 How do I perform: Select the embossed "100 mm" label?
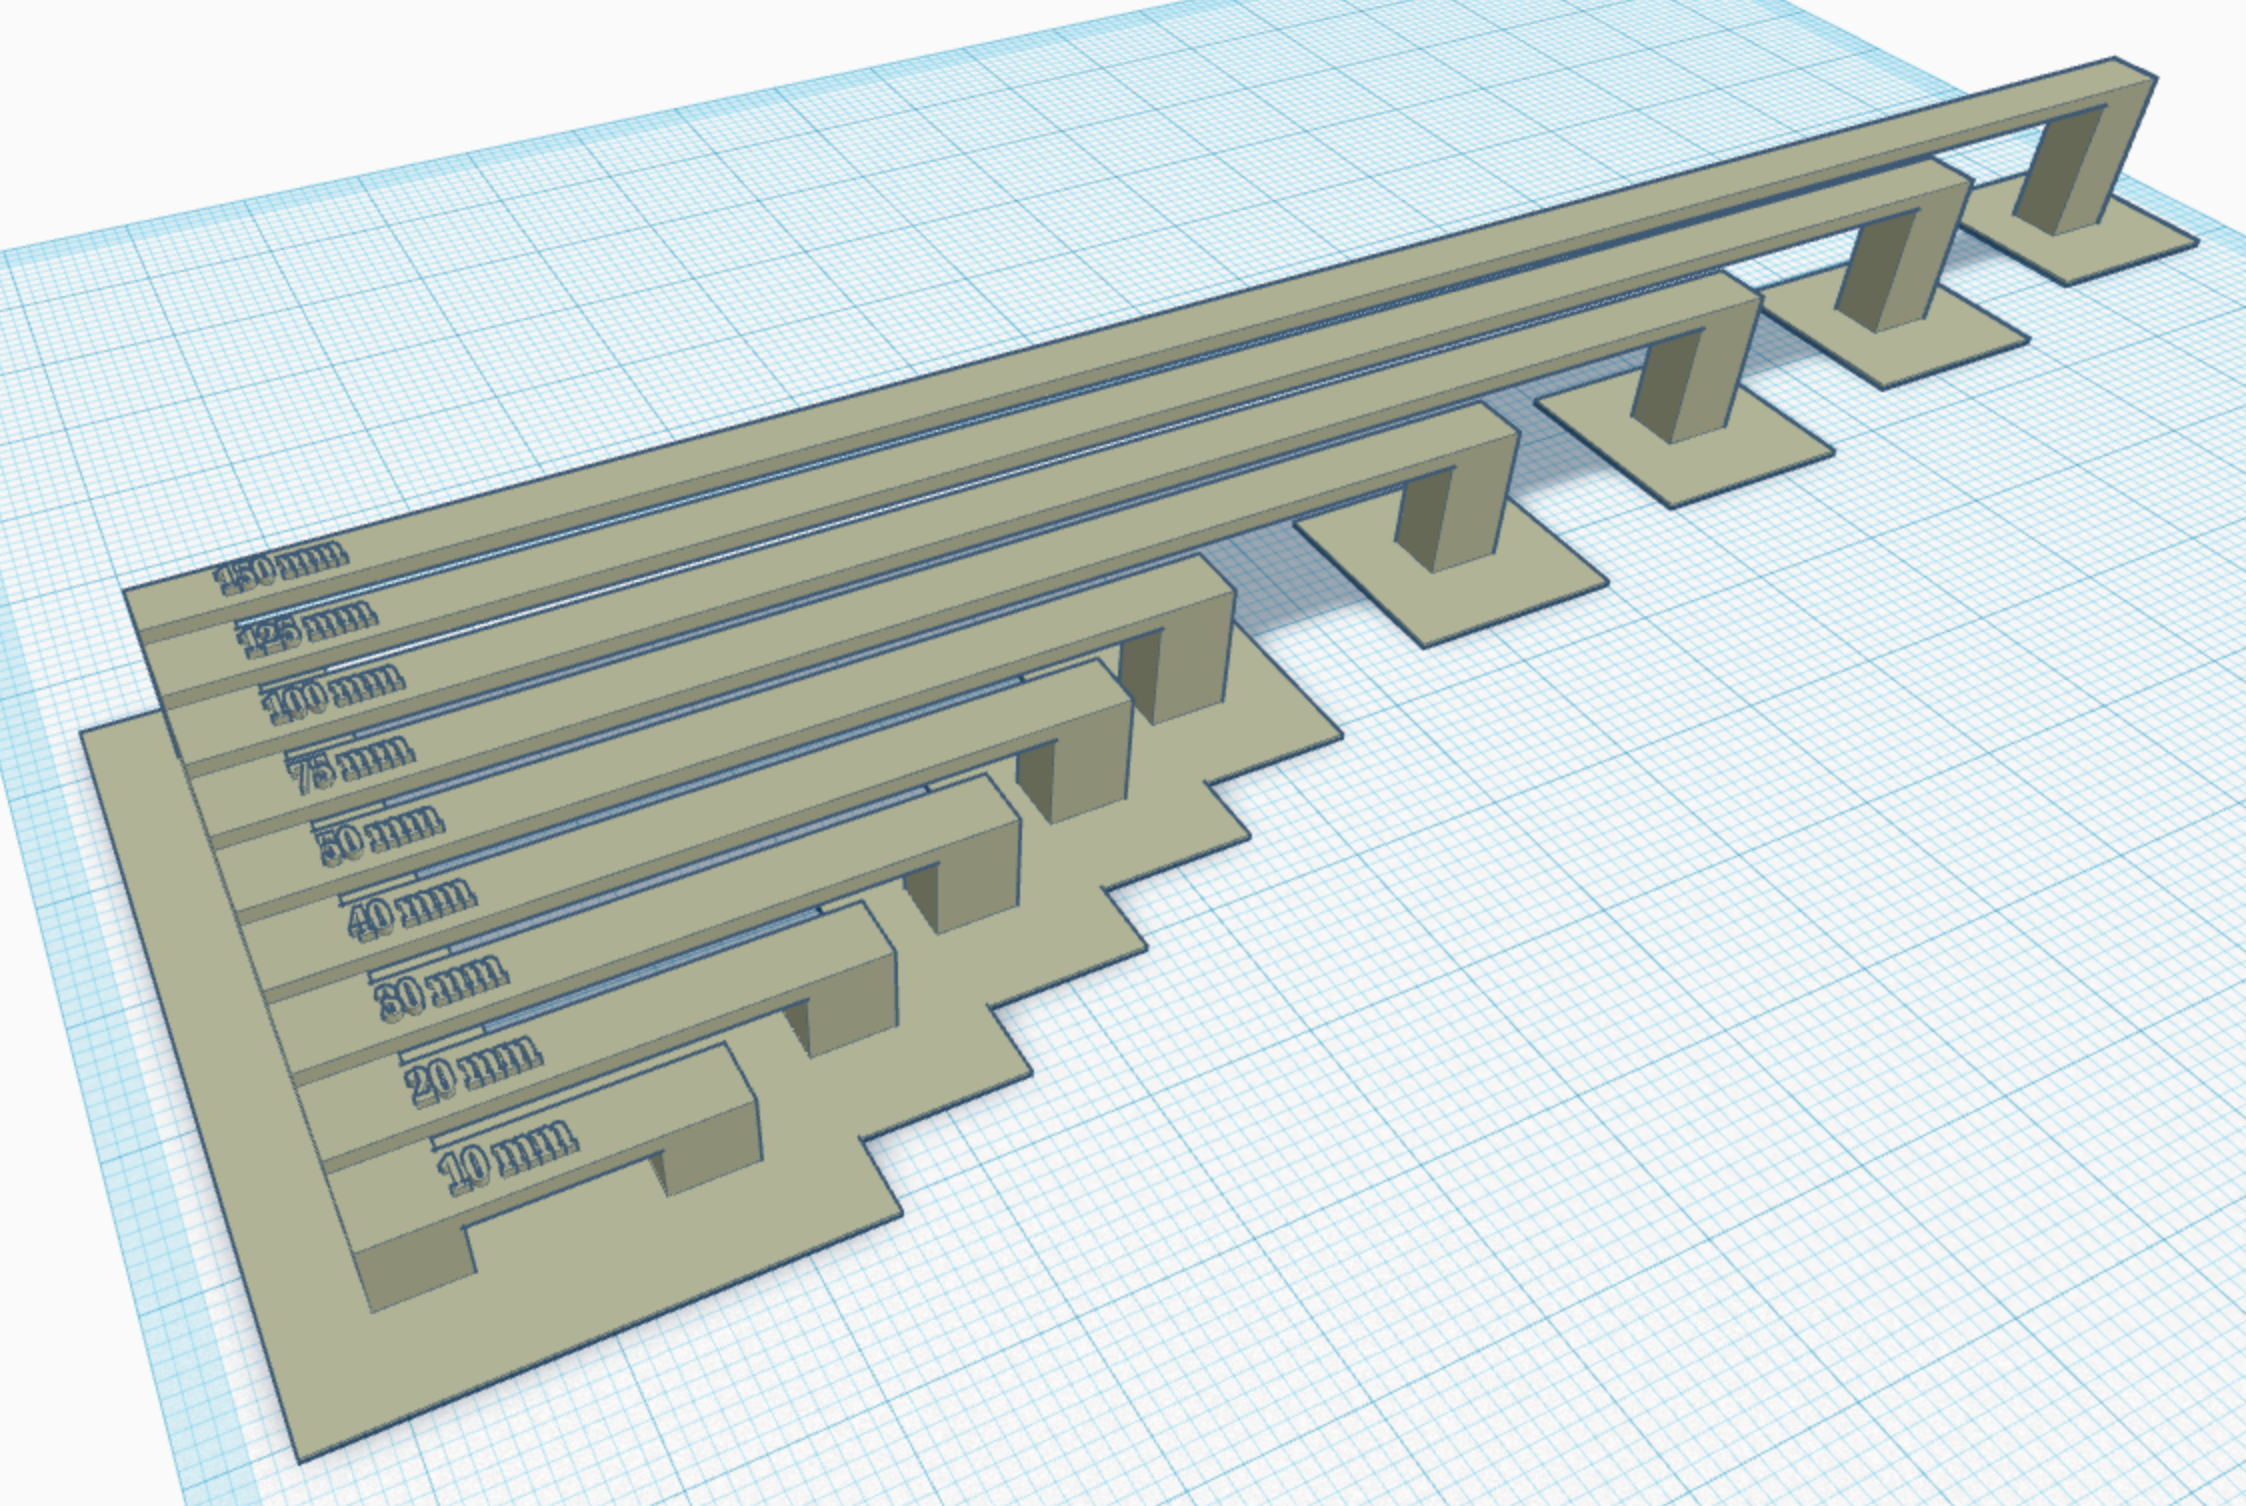pyautogui.click(x=335, y=692)
